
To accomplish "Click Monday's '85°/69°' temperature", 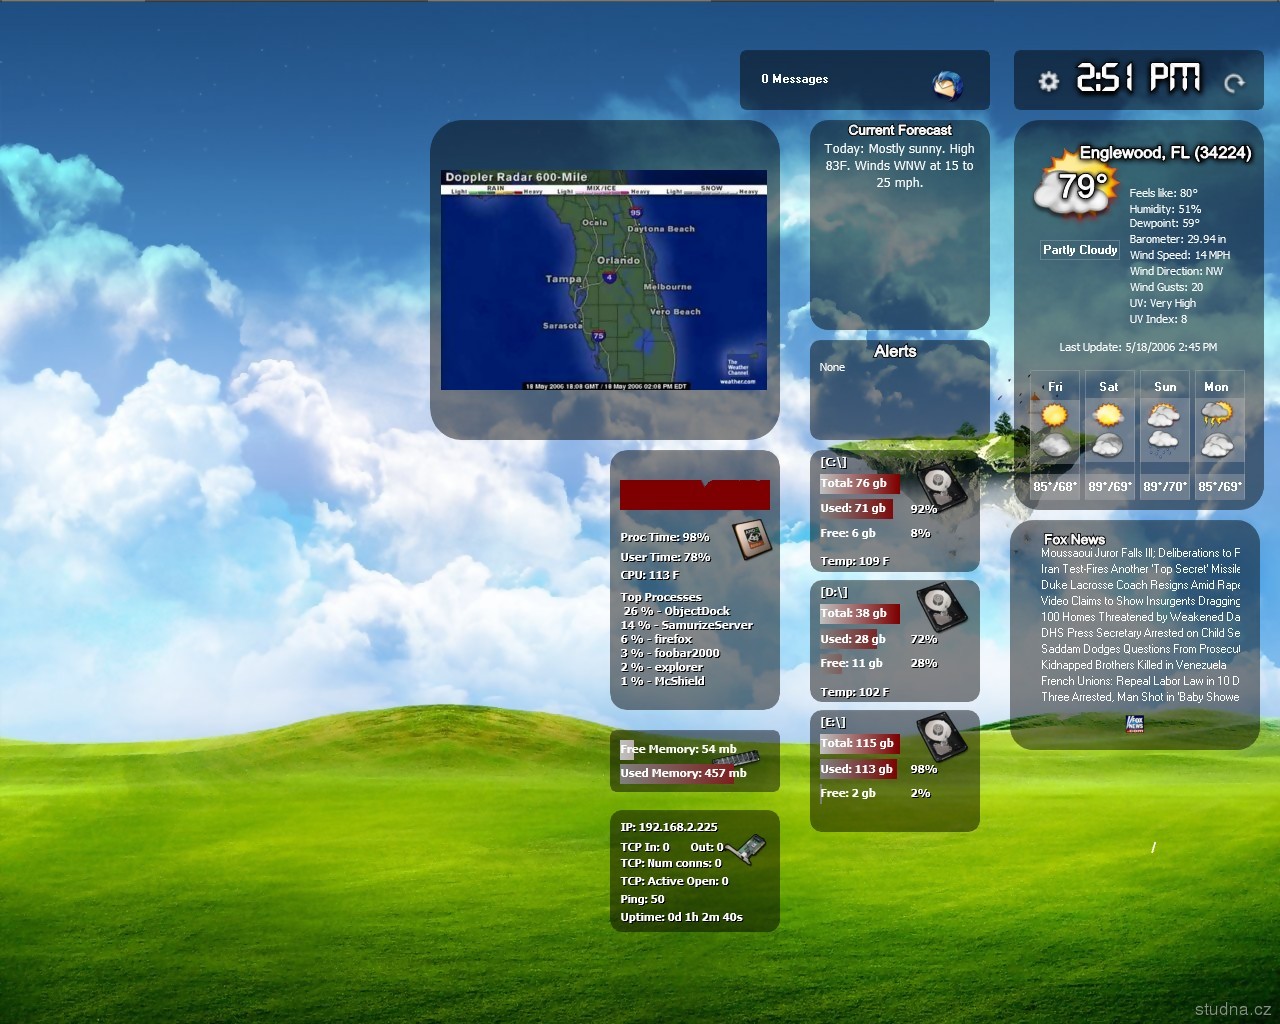I will (1220, 487).
